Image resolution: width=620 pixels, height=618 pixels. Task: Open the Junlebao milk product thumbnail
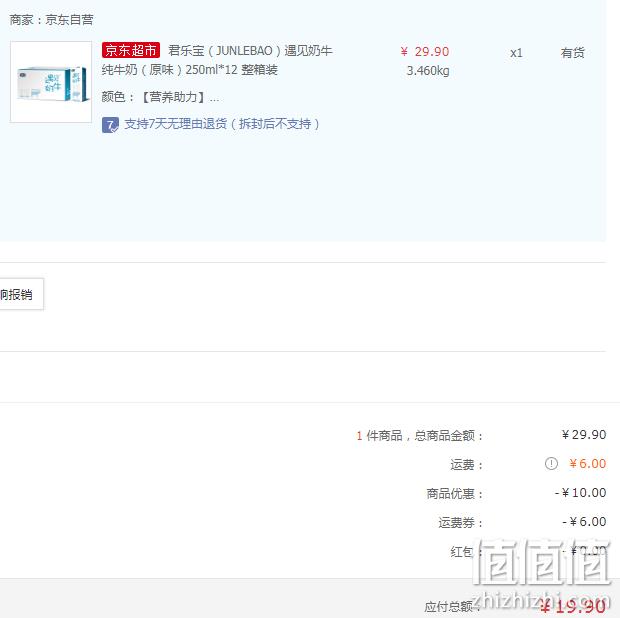51,82
